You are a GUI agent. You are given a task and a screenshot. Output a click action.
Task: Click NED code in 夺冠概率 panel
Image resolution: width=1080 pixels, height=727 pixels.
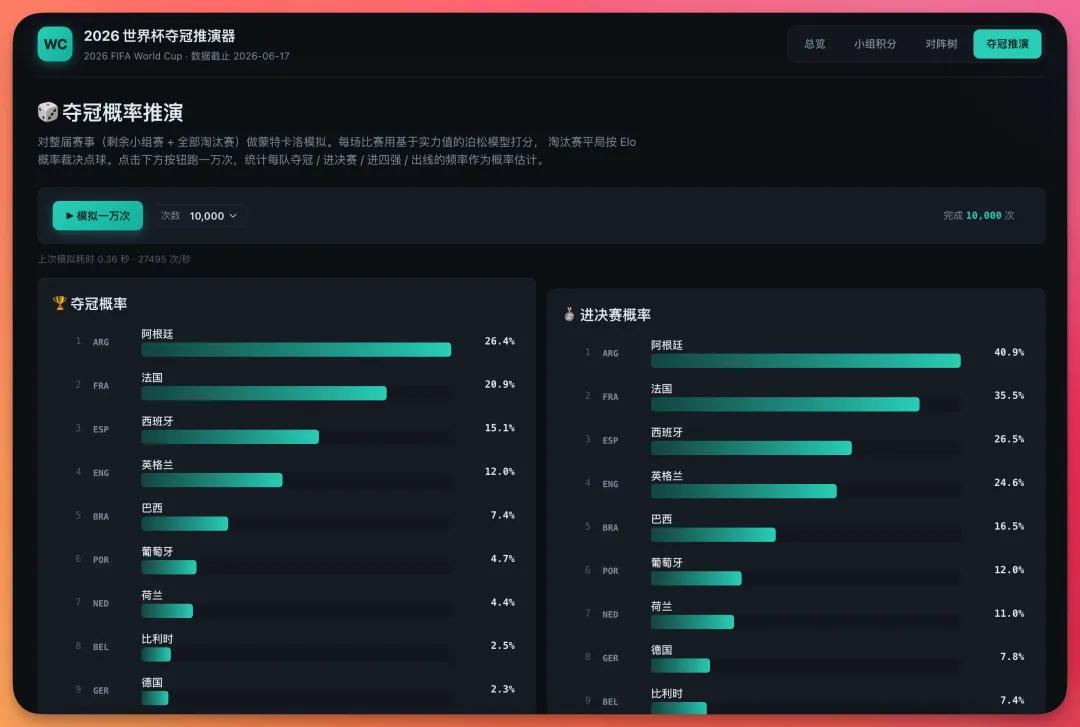[x=101, y=603]
